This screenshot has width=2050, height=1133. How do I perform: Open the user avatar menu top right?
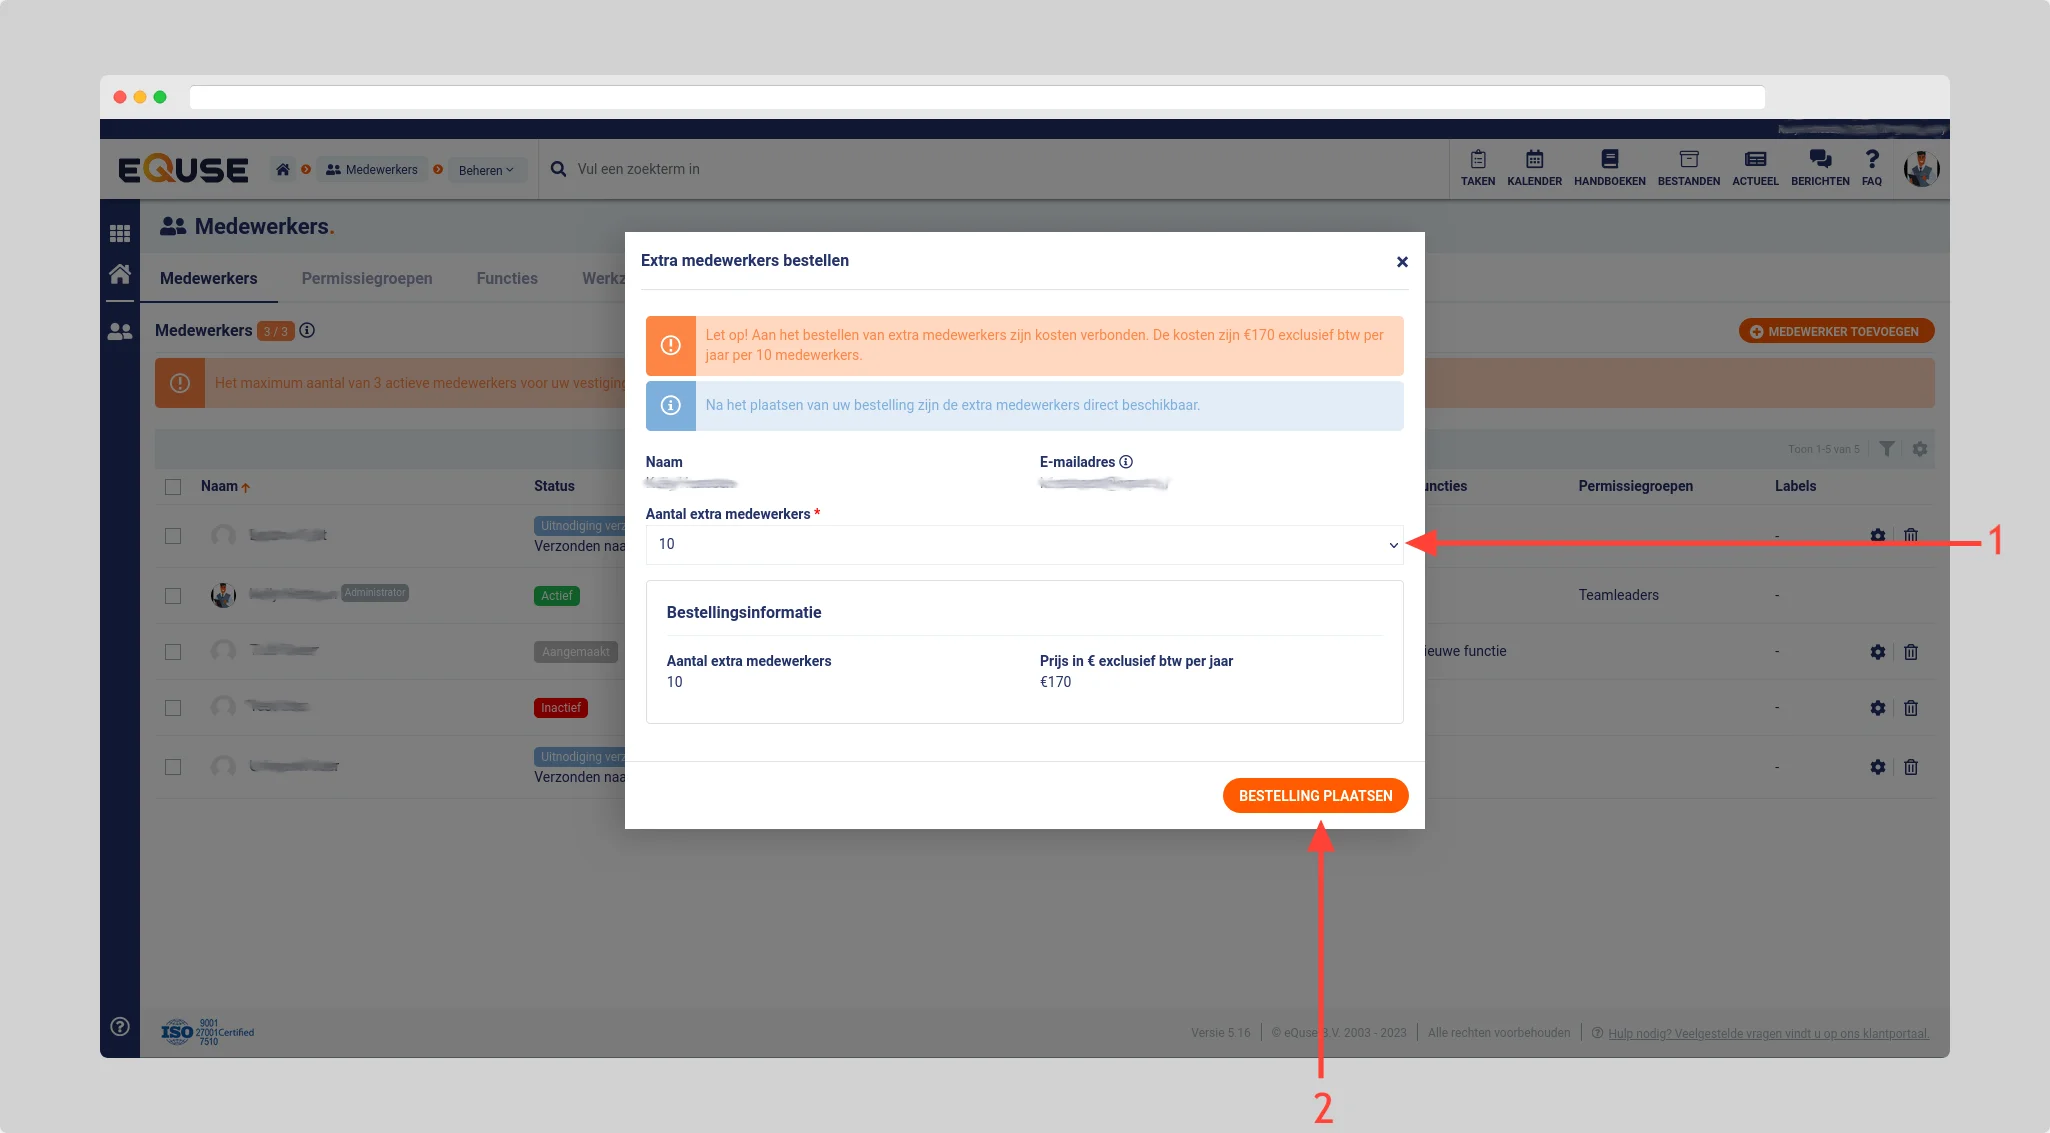pos(1921,169)
